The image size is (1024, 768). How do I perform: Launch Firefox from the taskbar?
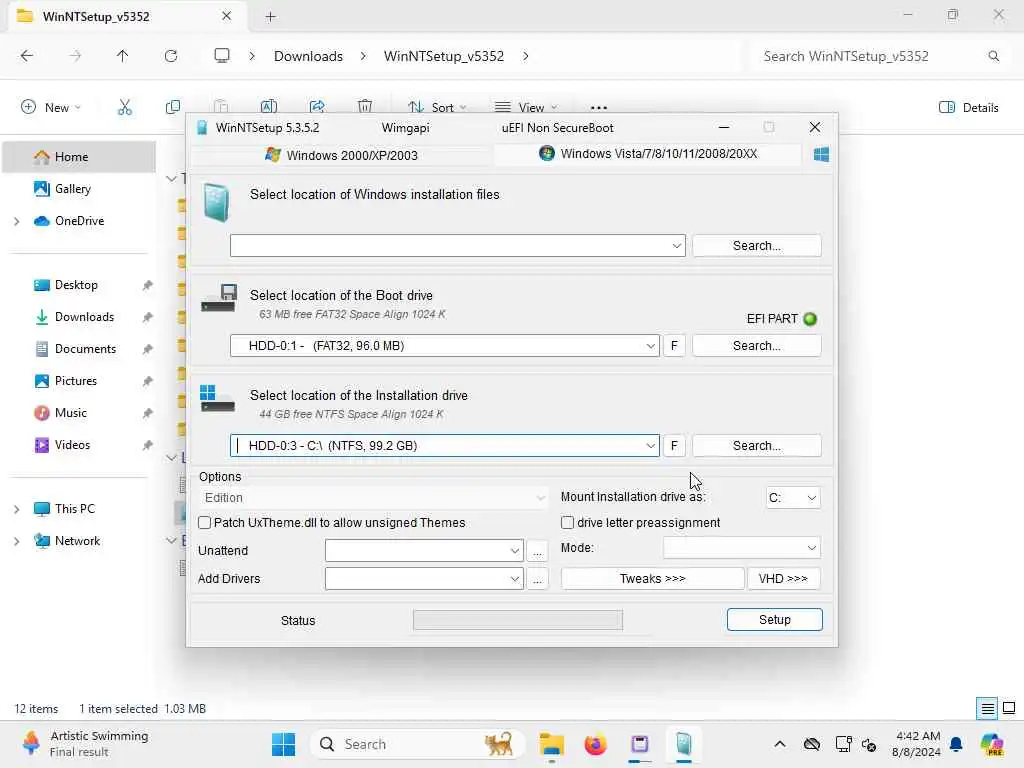click(x=595, y=744)
